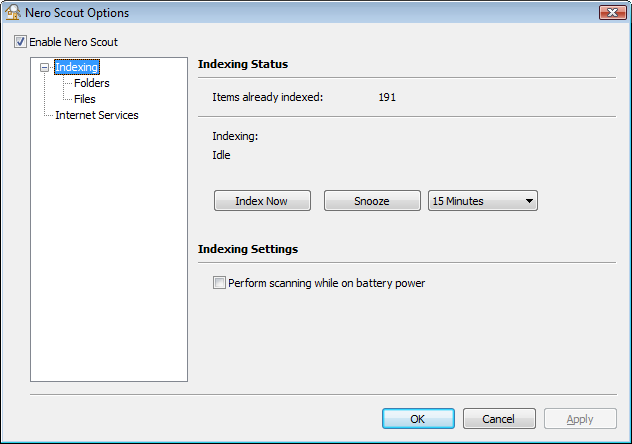632x444 pixels.
Task: Click the Nero Scout title bar icon
Action: point(14,13)
